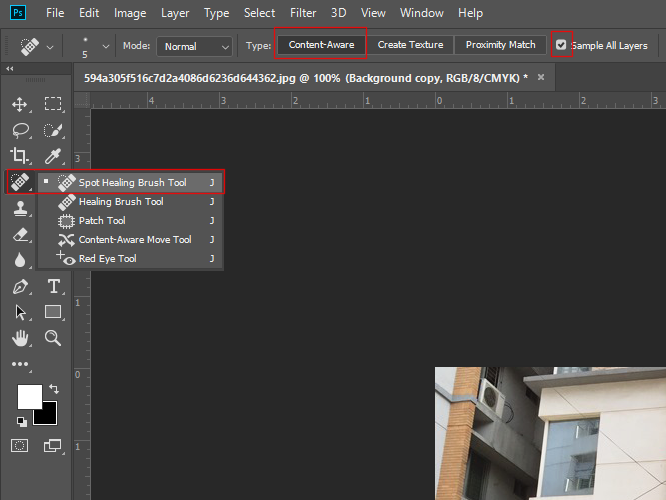Select the Move tool
The width and height of the screenshot is (666, 500).
20,105
